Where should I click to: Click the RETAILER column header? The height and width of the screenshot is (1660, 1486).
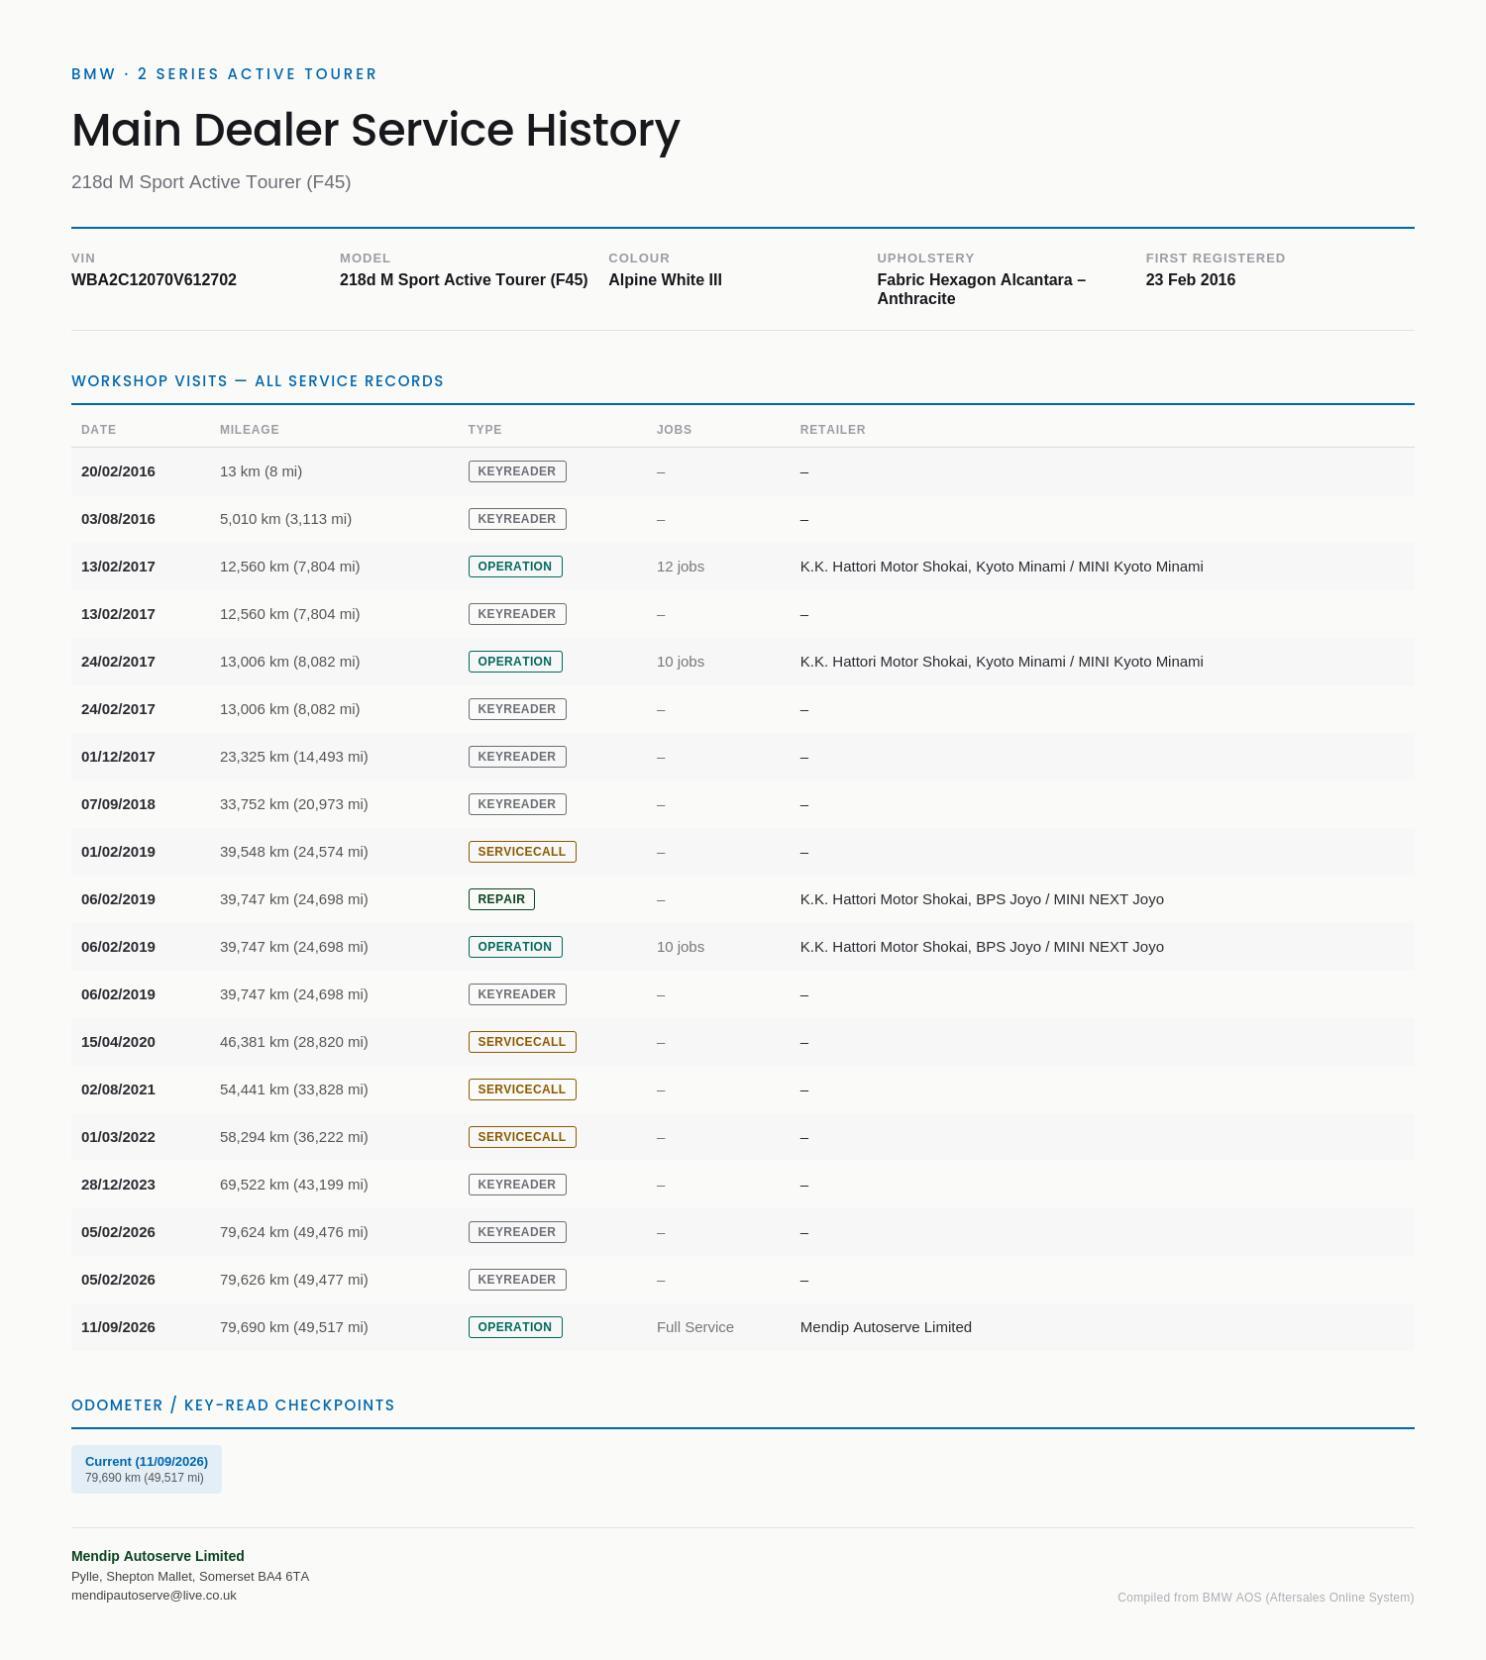point(833,430)
